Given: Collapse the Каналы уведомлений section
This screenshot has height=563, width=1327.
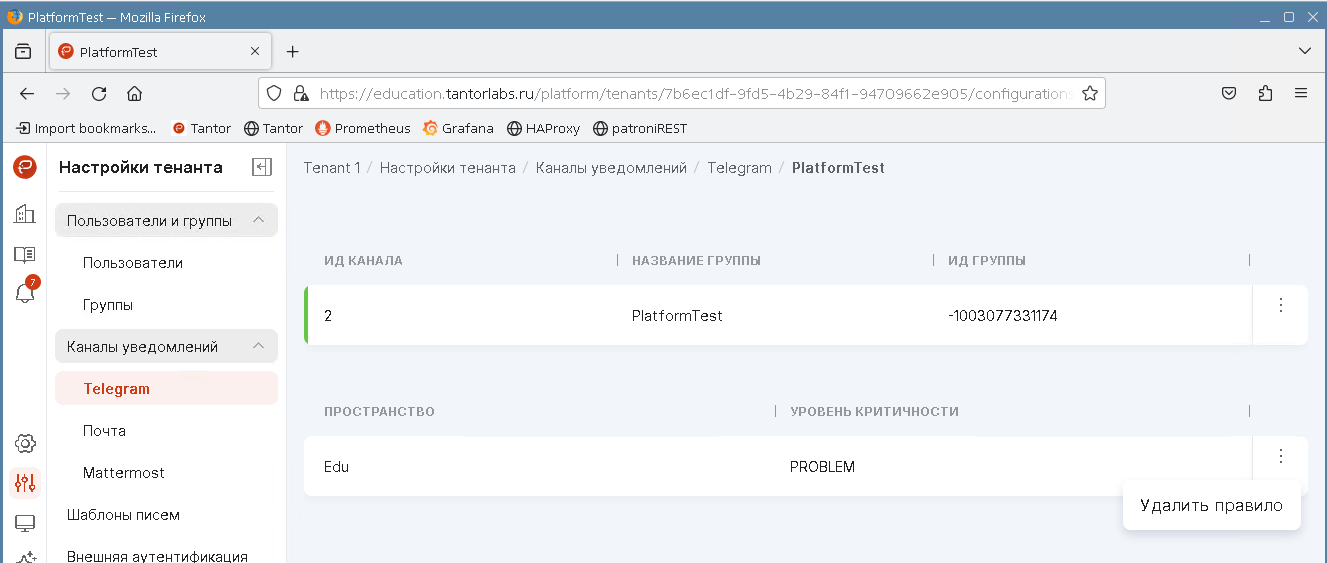Looking at the screenshot, I should coord(258,346).
